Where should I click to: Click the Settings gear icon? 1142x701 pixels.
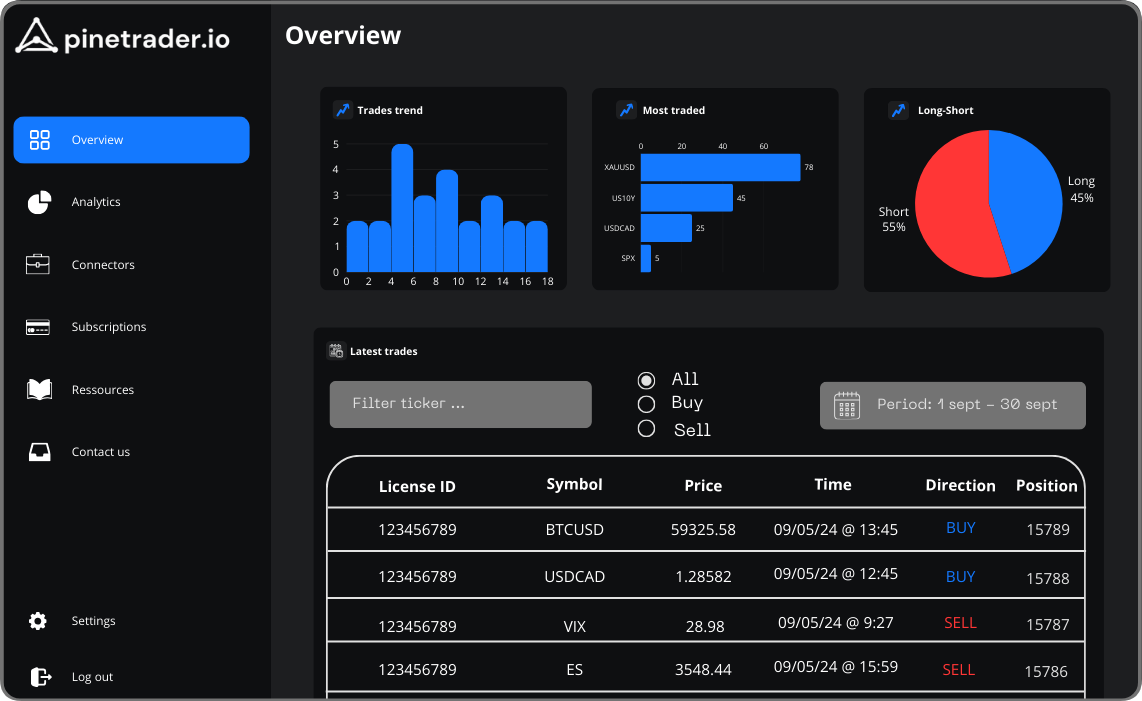point(38,621)
